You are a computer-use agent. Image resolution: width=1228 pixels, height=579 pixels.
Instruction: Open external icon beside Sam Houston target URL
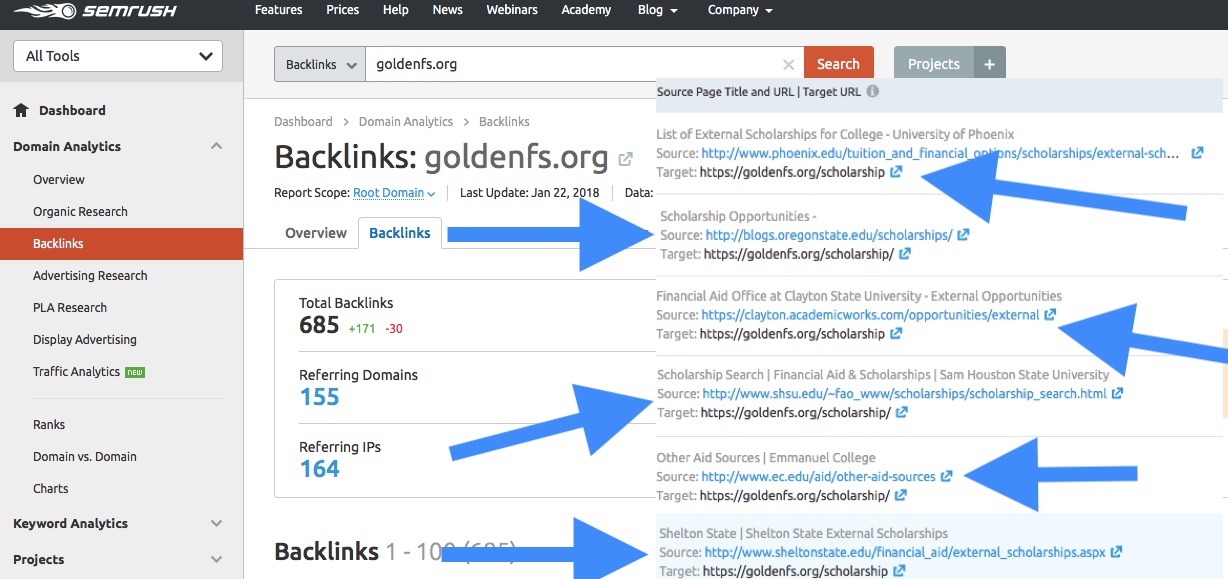pos(902,412)
